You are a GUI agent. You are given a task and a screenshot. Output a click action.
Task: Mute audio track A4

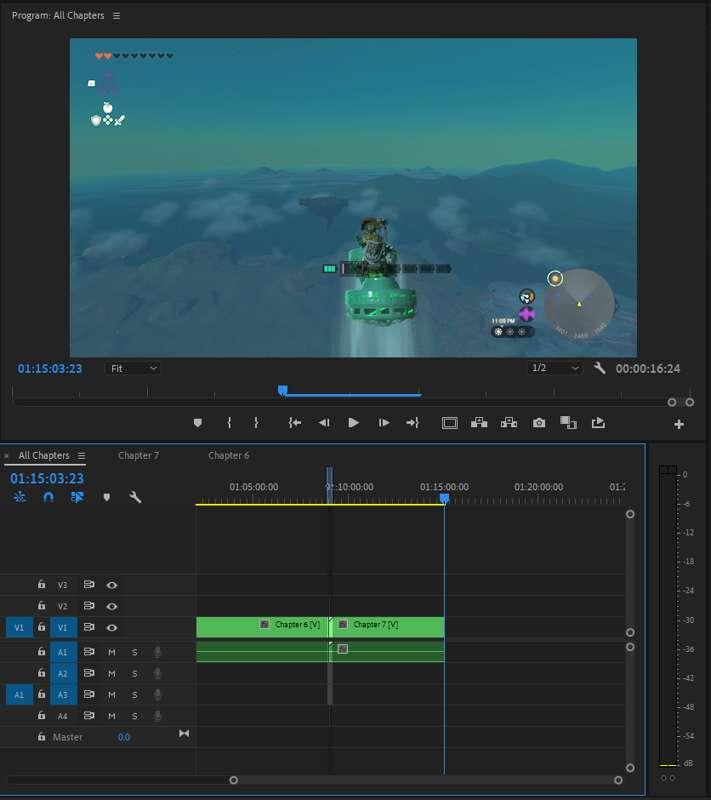point(112,716)
